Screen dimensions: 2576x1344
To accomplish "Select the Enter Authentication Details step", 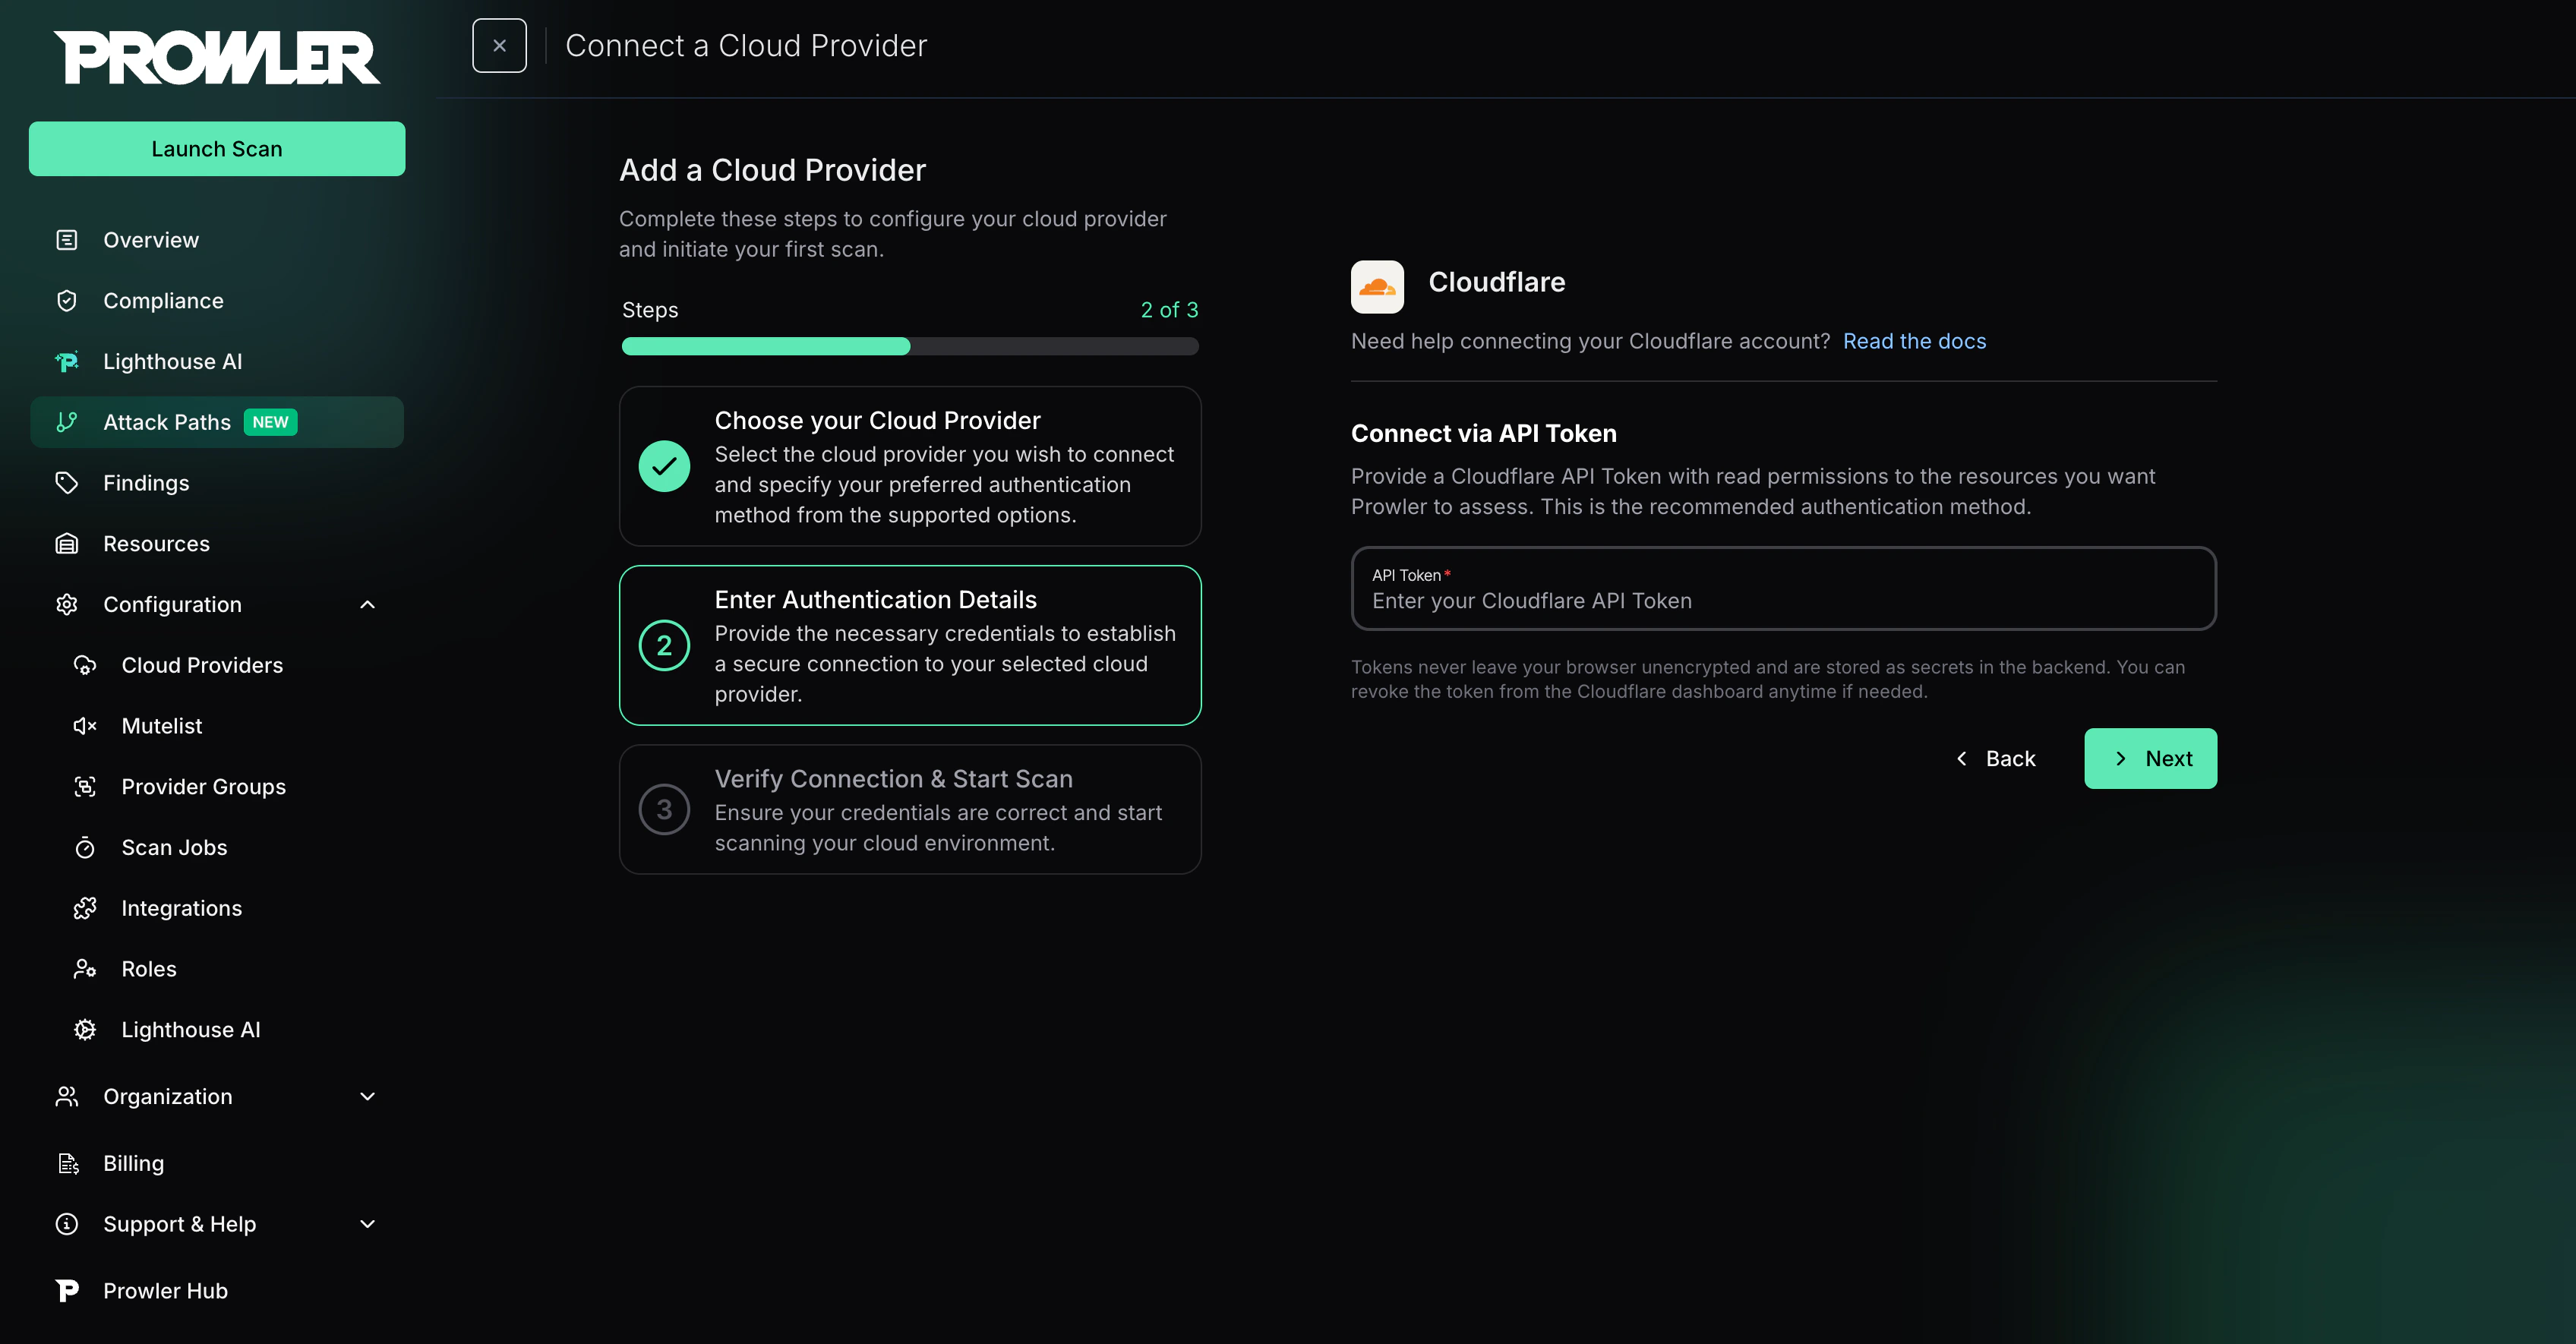I will (909, 645).
